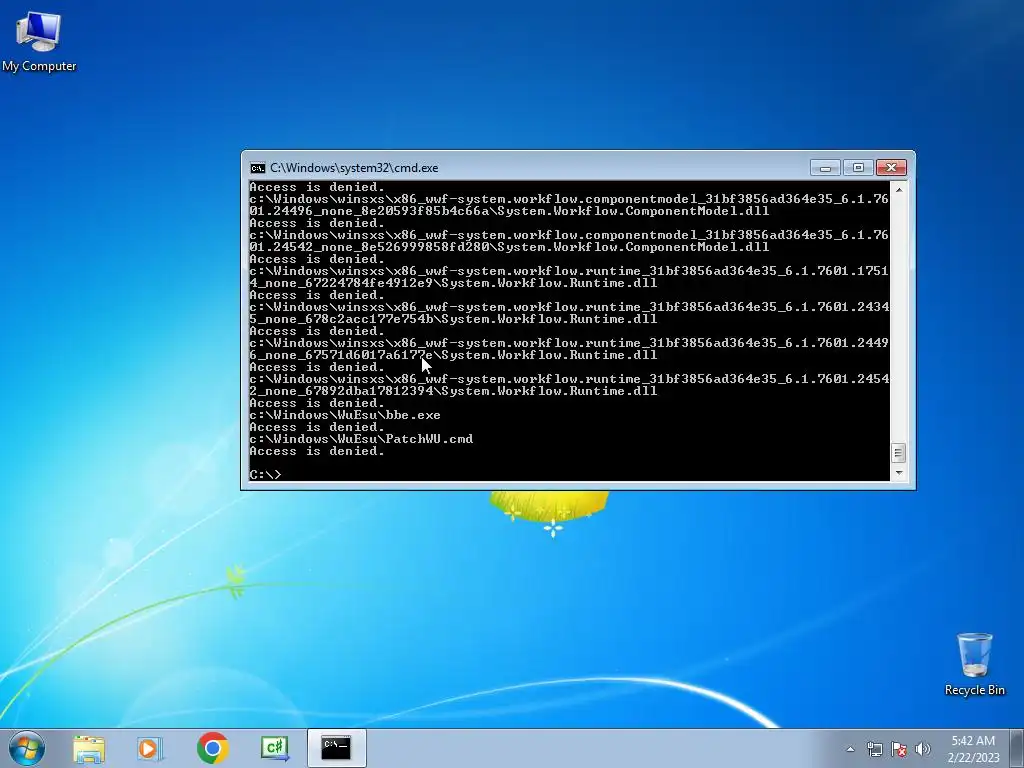
Task: Launch Google Chrome from taskbar
Action: point(212,748)
